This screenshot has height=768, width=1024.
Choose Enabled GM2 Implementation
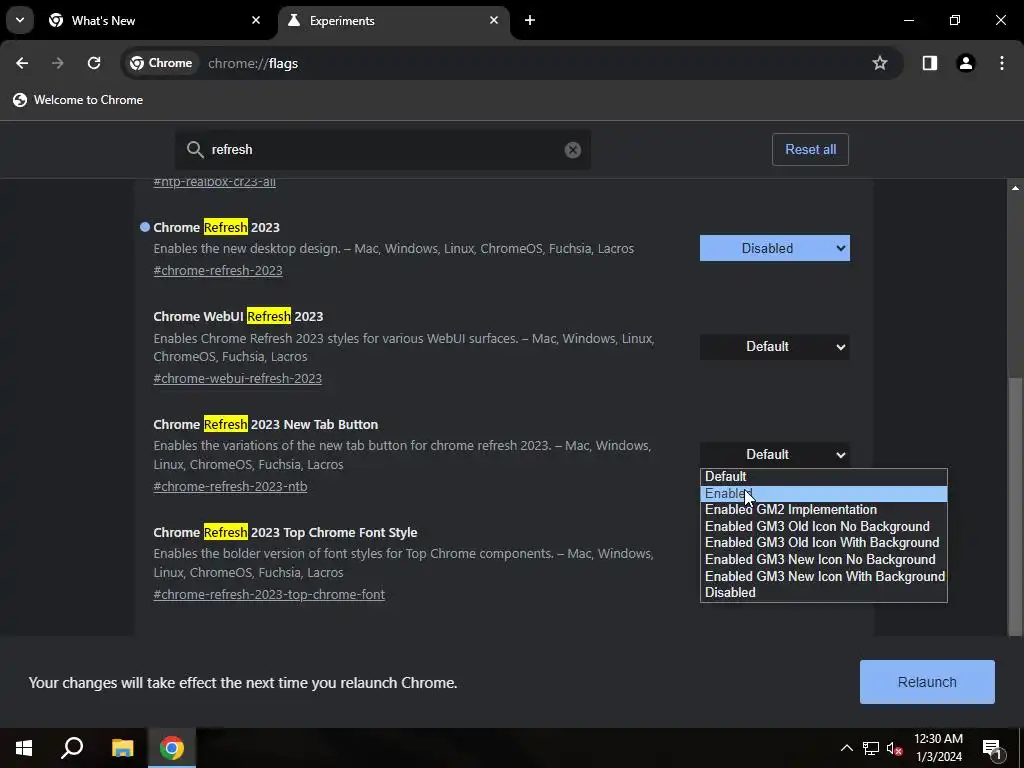coord(823,510)
